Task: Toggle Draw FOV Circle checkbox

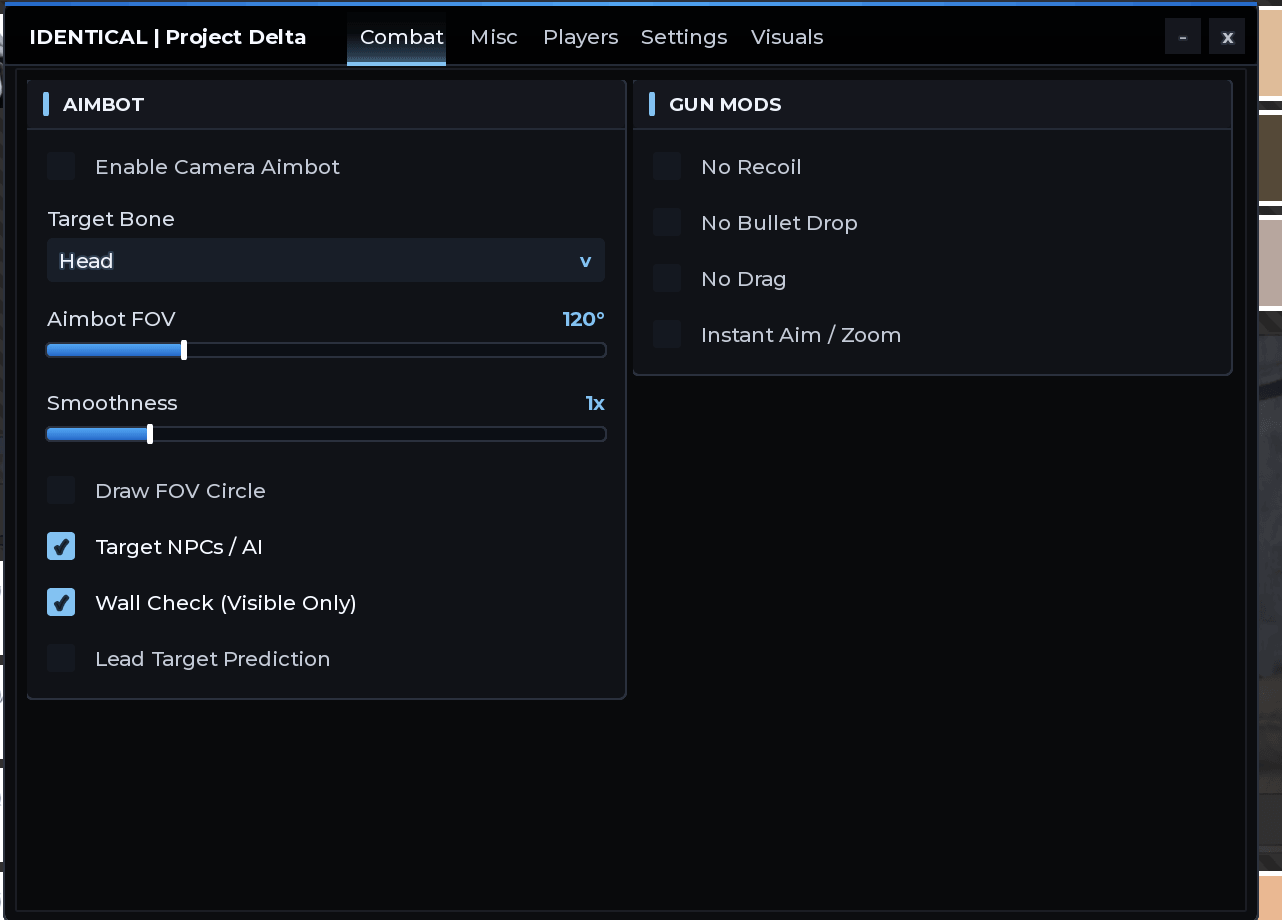Action: click(x=61, y=490)
